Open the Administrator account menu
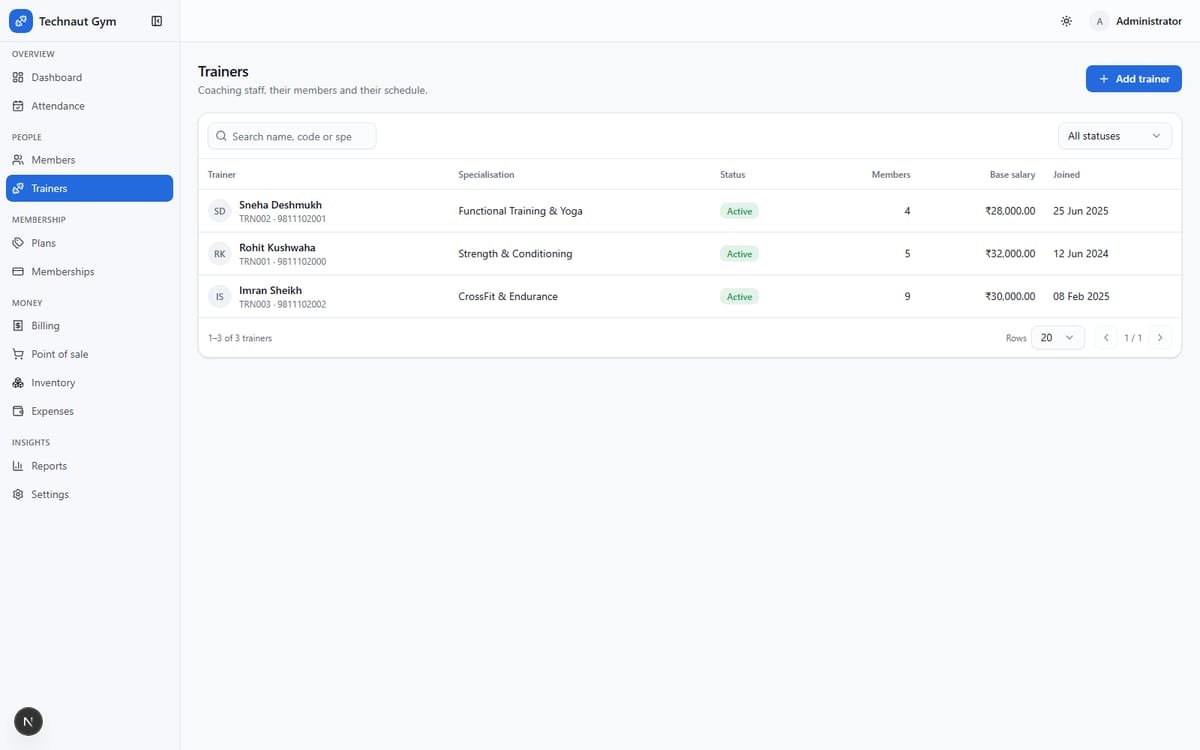Viewport: 1200px width, 750px height. tap(1136, 21)
